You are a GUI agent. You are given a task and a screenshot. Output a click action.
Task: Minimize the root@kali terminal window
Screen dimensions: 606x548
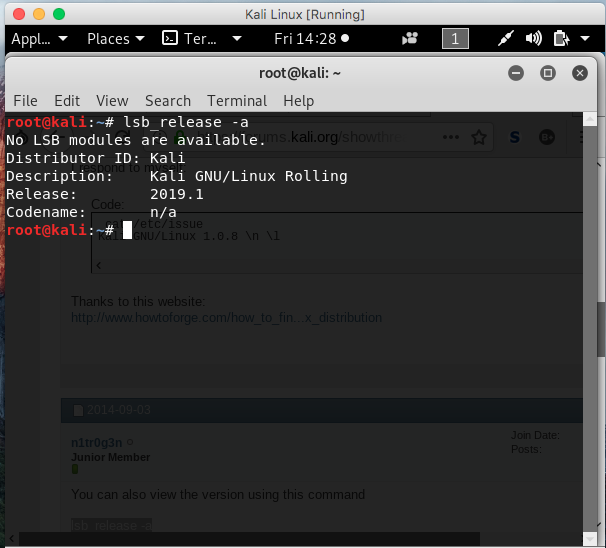515,73
